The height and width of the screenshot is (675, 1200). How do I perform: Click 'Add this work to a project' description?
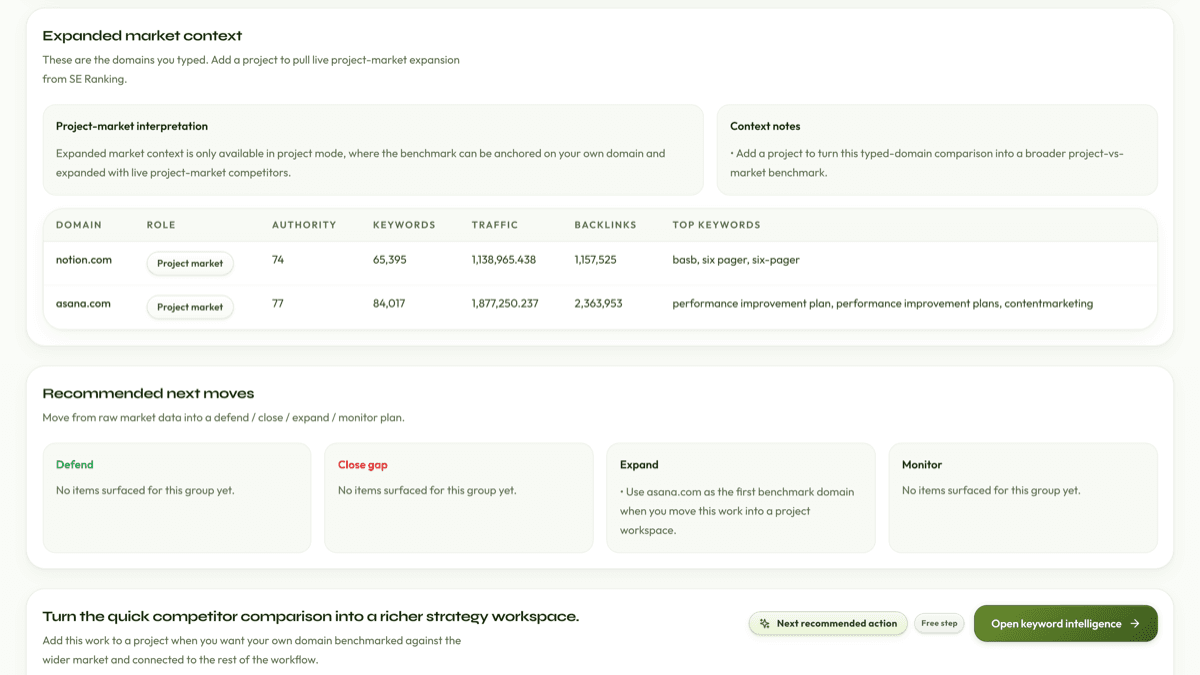click(x=252, y=650)
